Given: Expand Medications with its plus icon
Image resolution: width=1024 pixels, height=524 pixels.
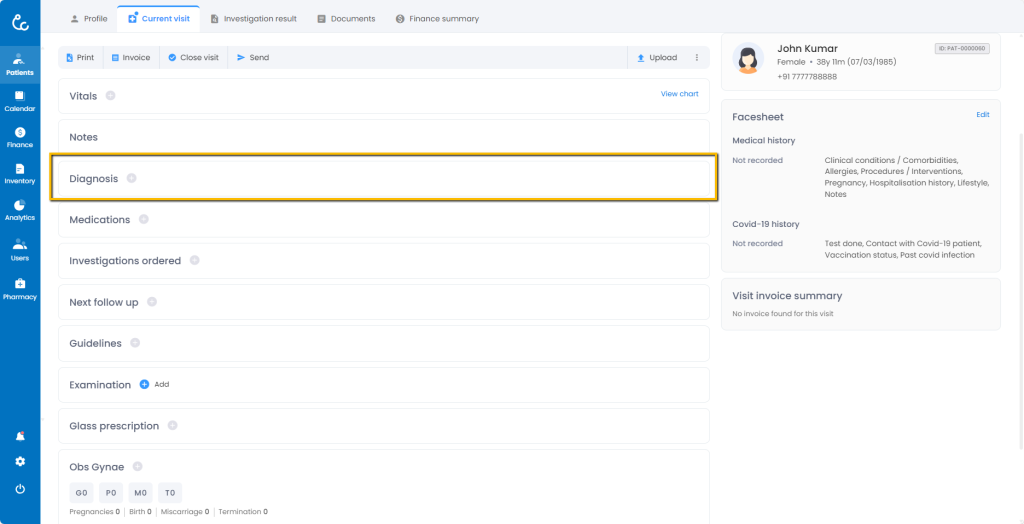Looking at the screenshot, I should point(143,219).
